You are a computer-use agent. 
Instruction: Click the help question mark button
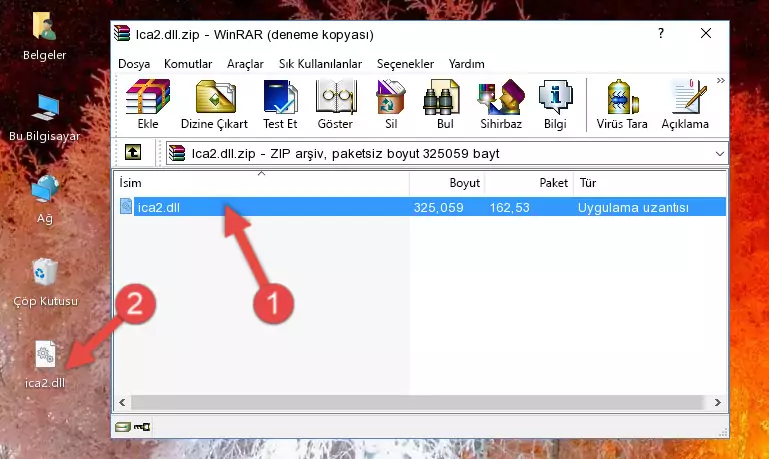(x=661, y=33)
